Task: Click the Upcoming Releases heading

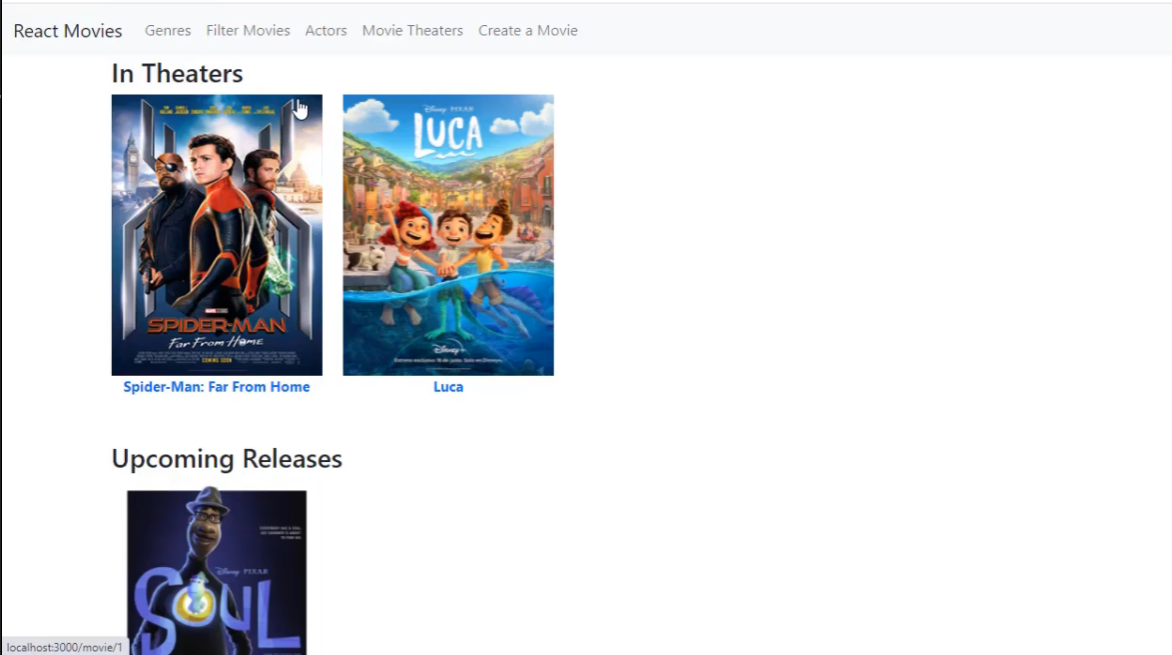Action: [x=226, y=458]
